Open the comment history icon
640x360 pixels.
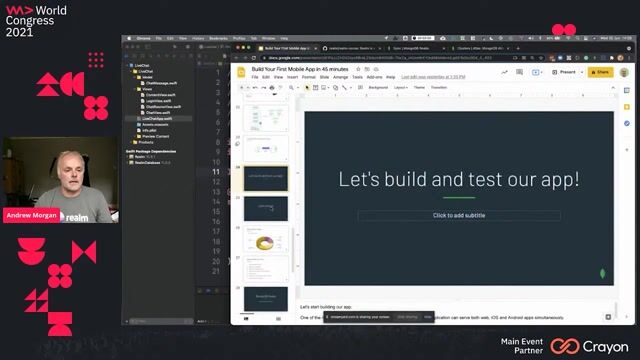pyautogui.click(x=519, y=72)
